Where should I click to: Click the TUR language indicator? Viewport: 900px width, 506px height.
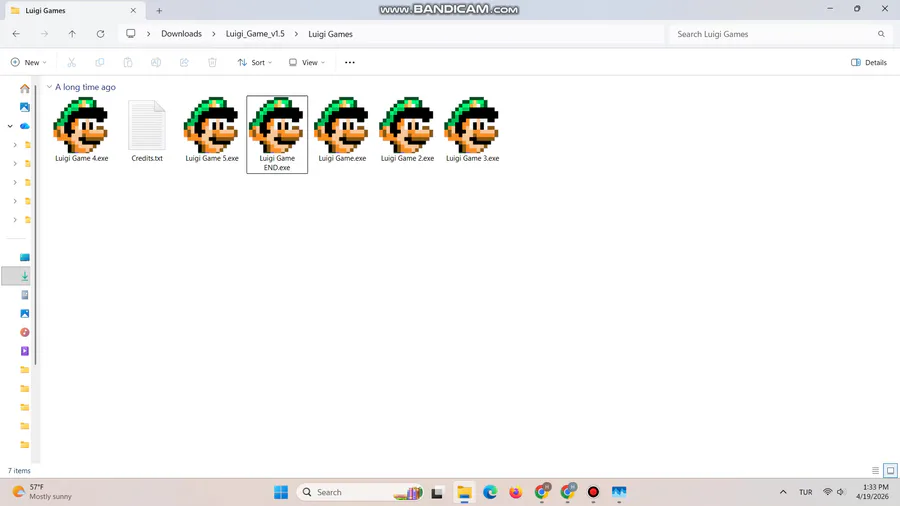coord(806,492)
